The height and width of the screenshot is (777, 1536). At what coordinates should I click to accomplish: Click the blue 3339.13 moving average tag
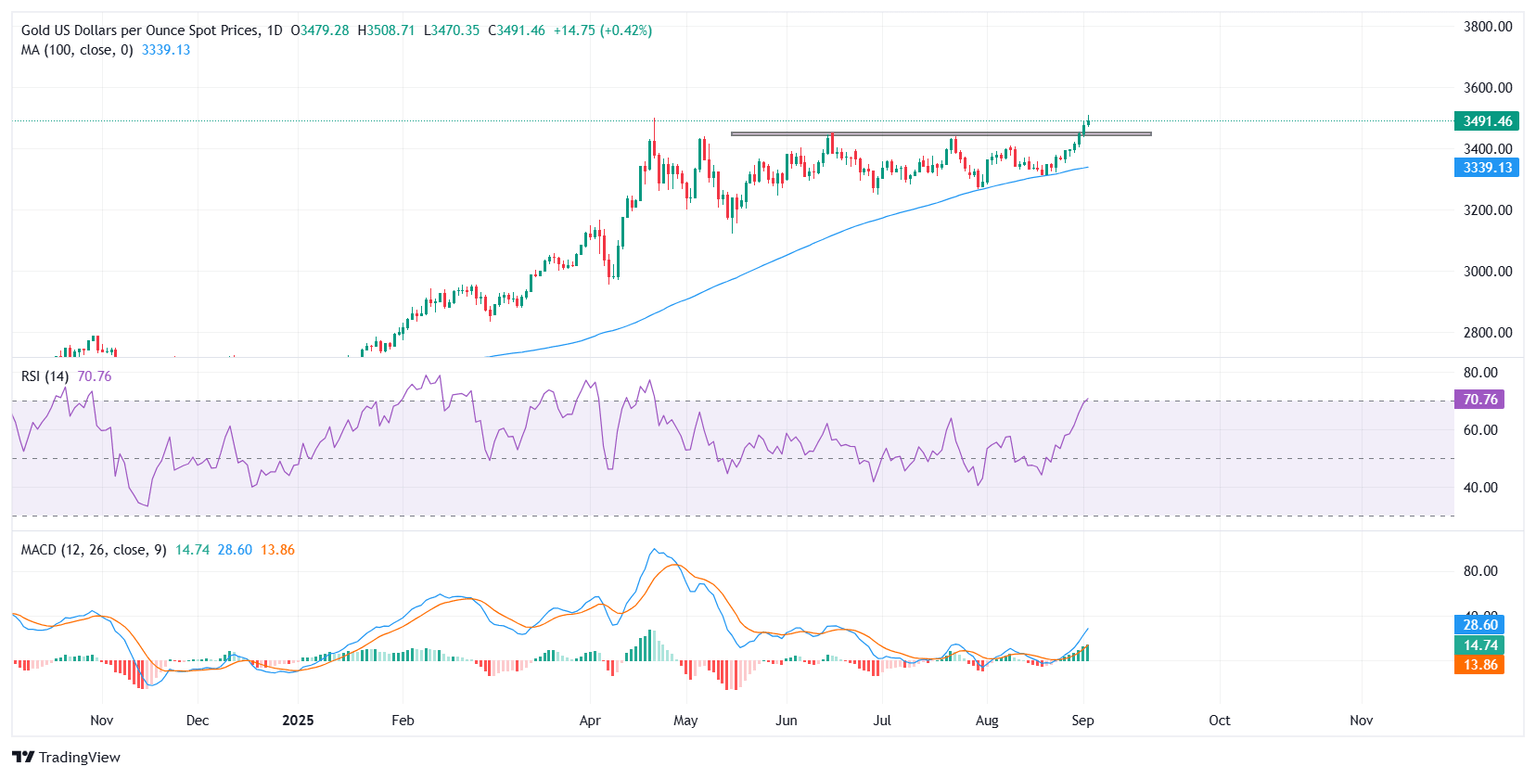click(x=1485, y=168)
